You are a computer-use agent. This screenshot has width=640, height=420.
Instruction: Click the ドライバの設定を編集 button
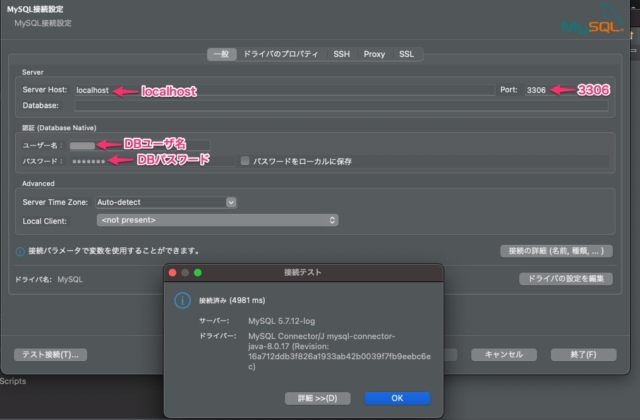pyautogui.click(x=566, y=279)
